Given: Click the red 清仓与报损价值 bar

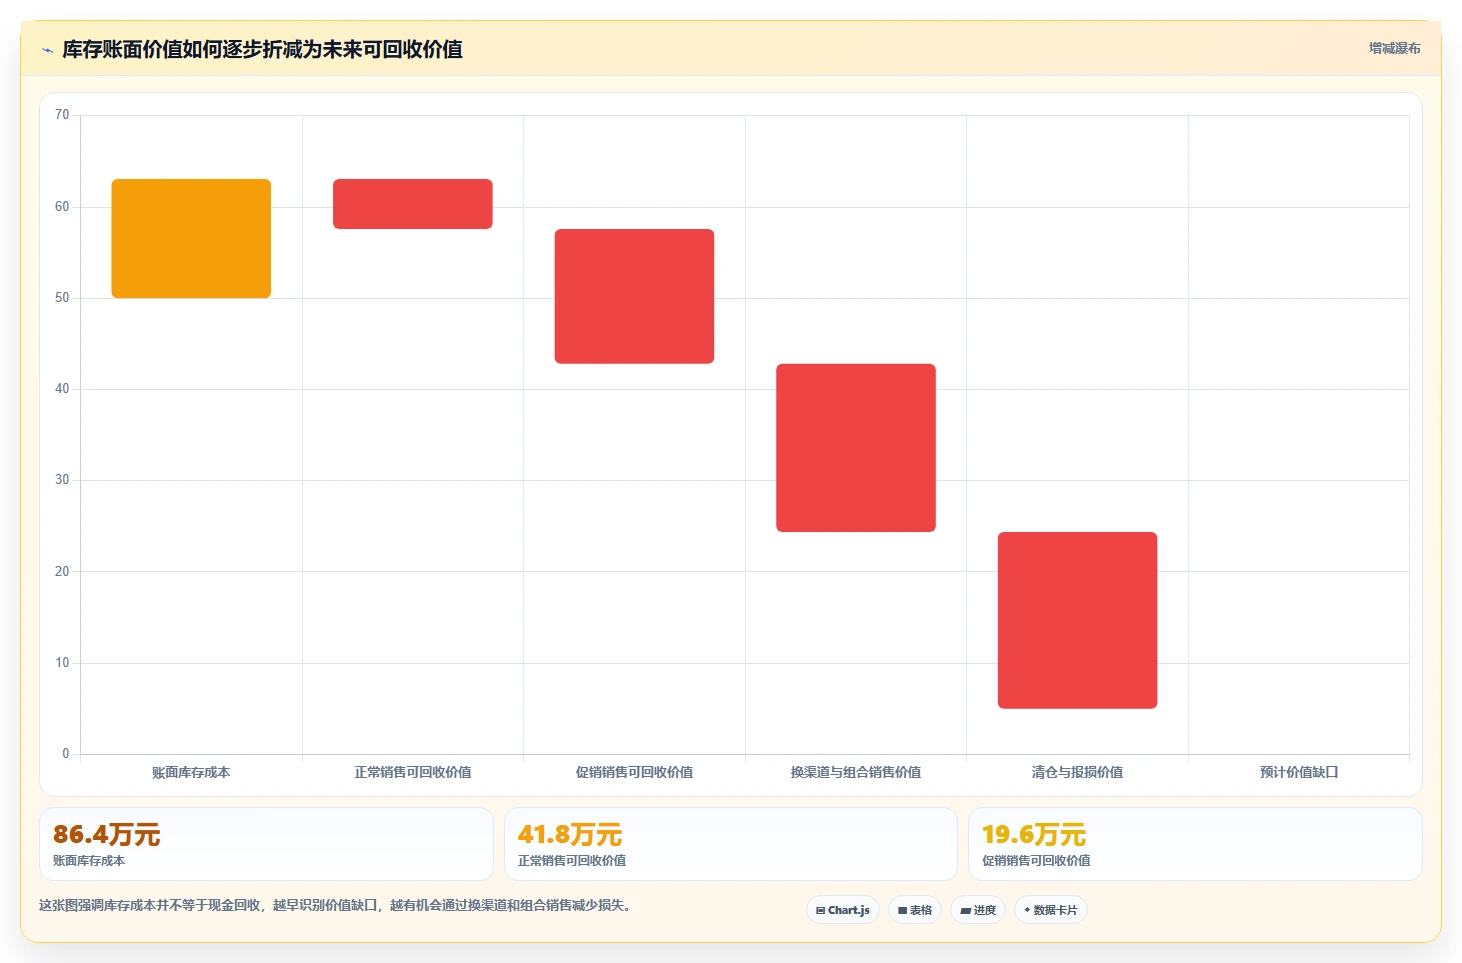Looking at the screenshot, I should click(1077, 620).
